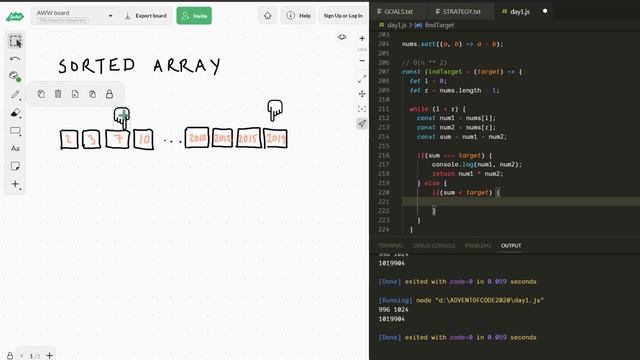Screen dimensions: 640x360
Task: Choose the rectangle shape tool
Action: tap(15, 131)
